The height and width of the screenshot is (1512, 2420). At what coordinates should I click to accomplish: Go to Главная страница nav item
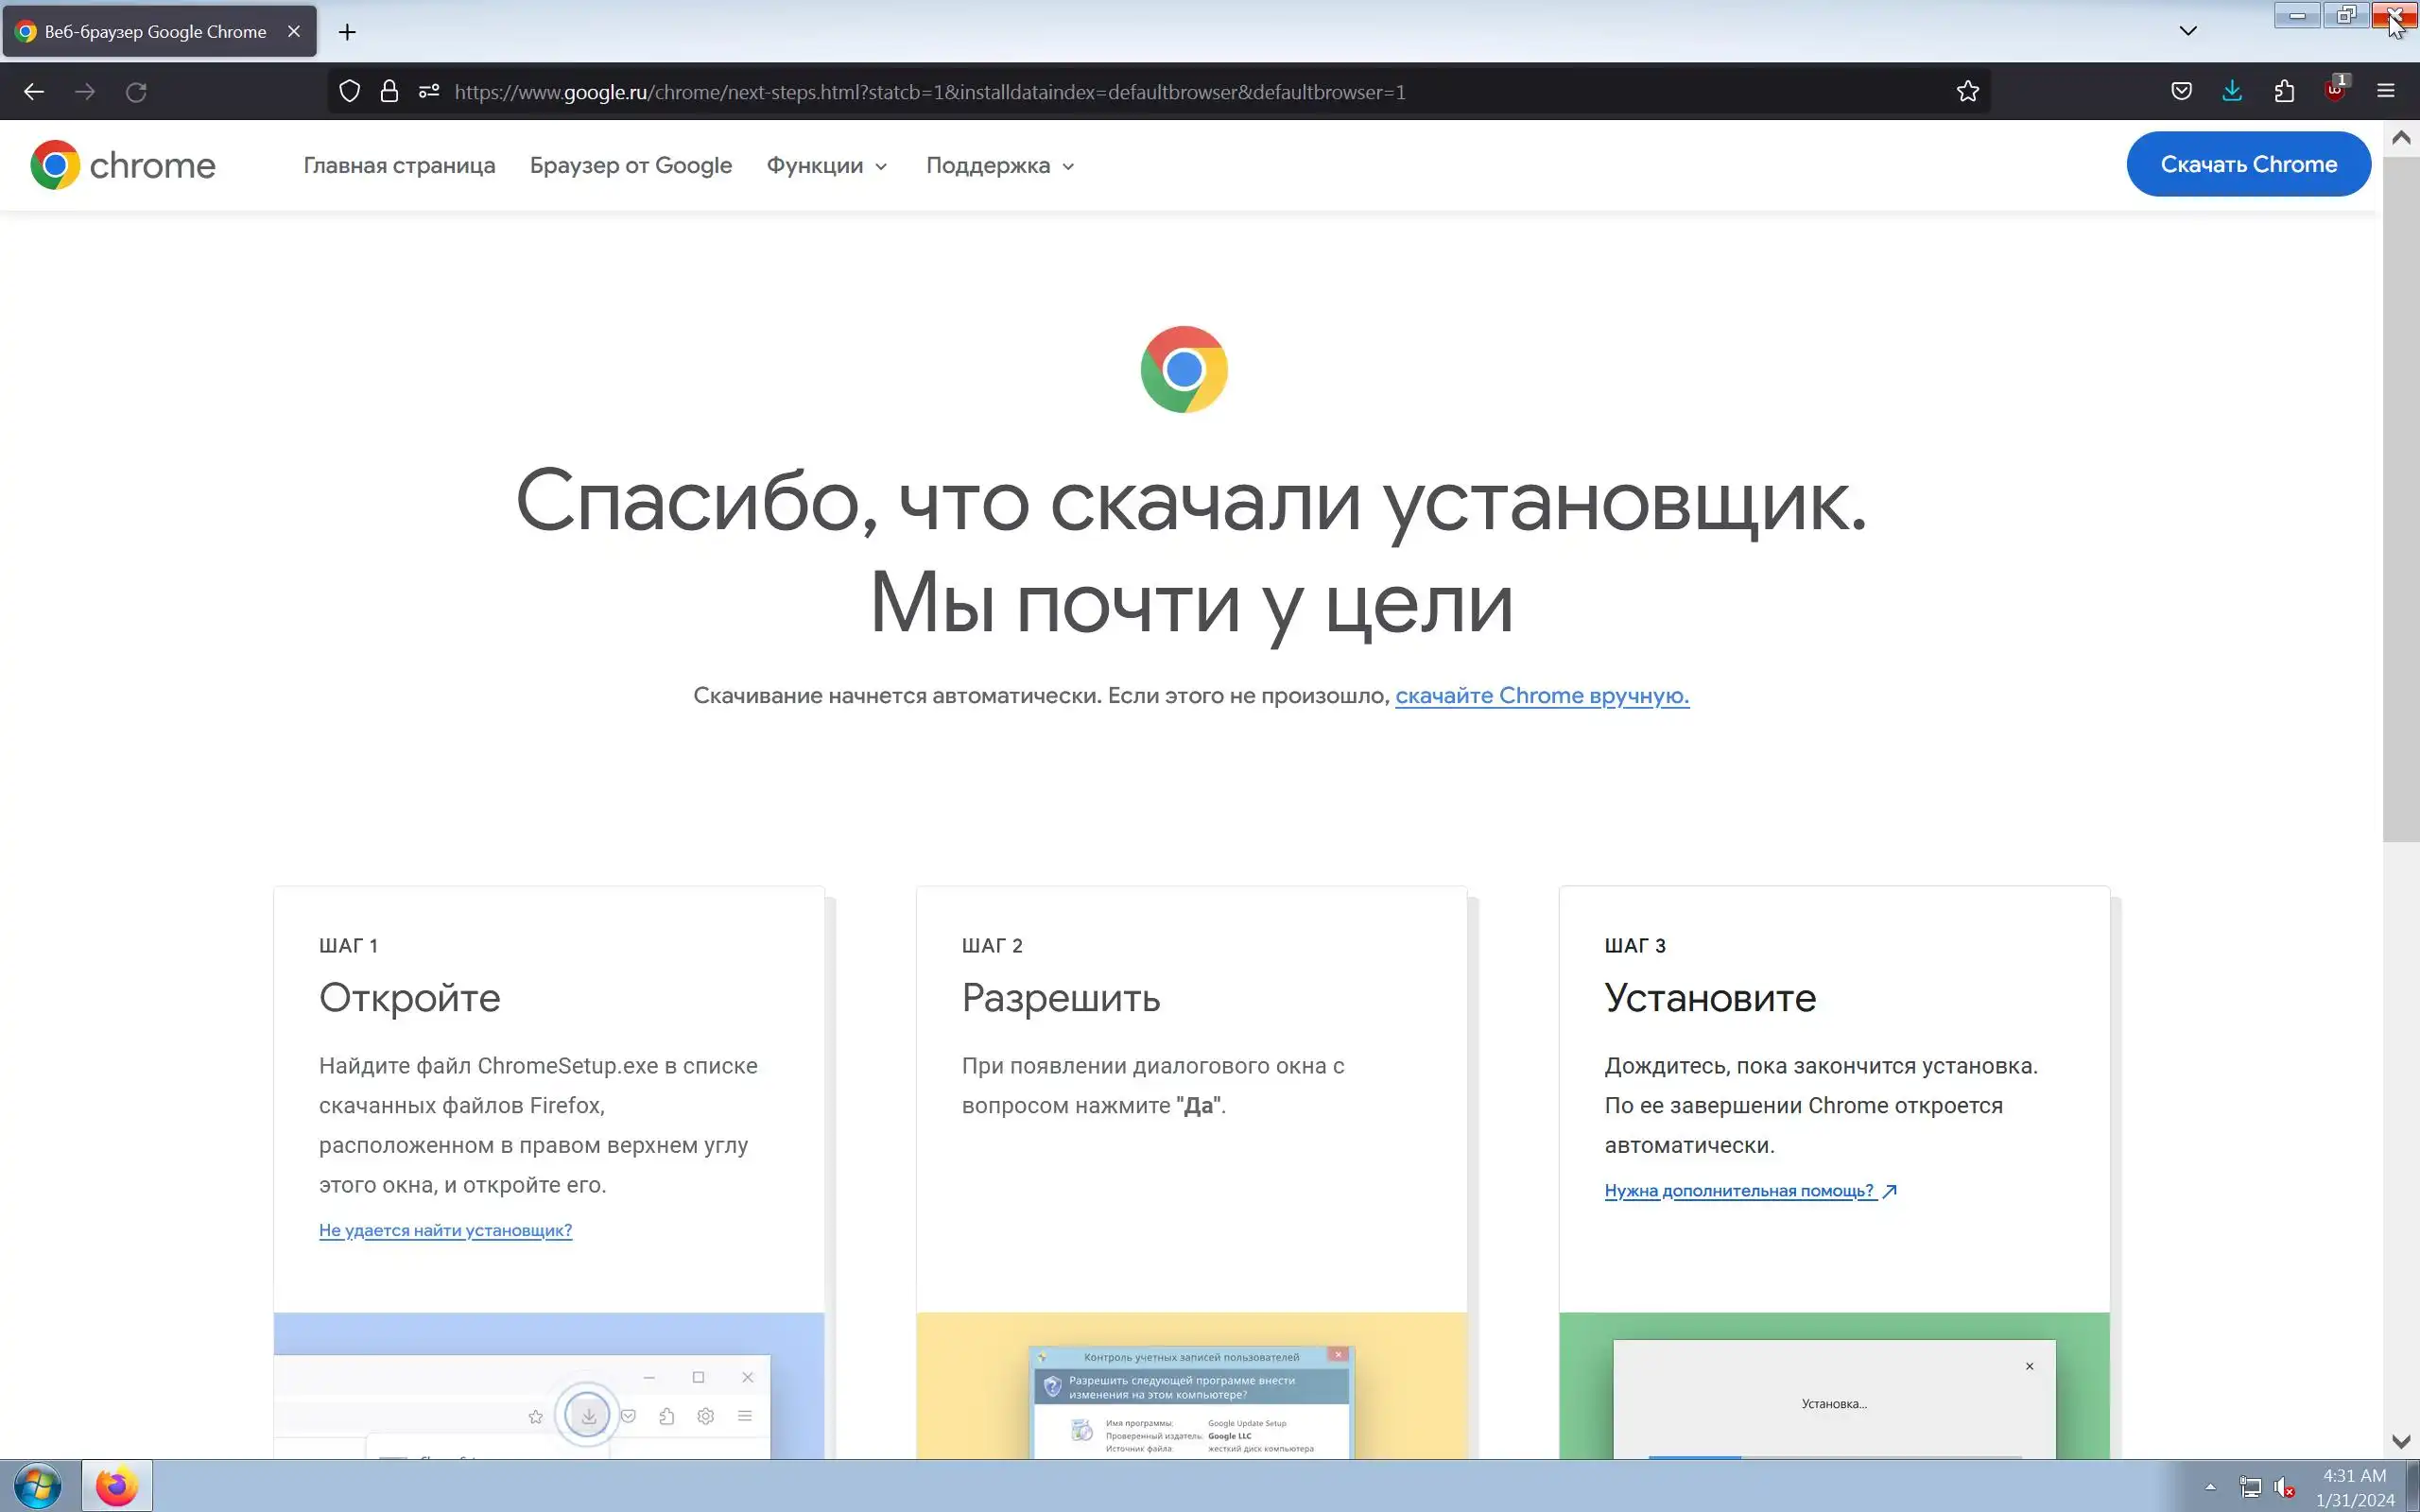[x=399, y=166]
